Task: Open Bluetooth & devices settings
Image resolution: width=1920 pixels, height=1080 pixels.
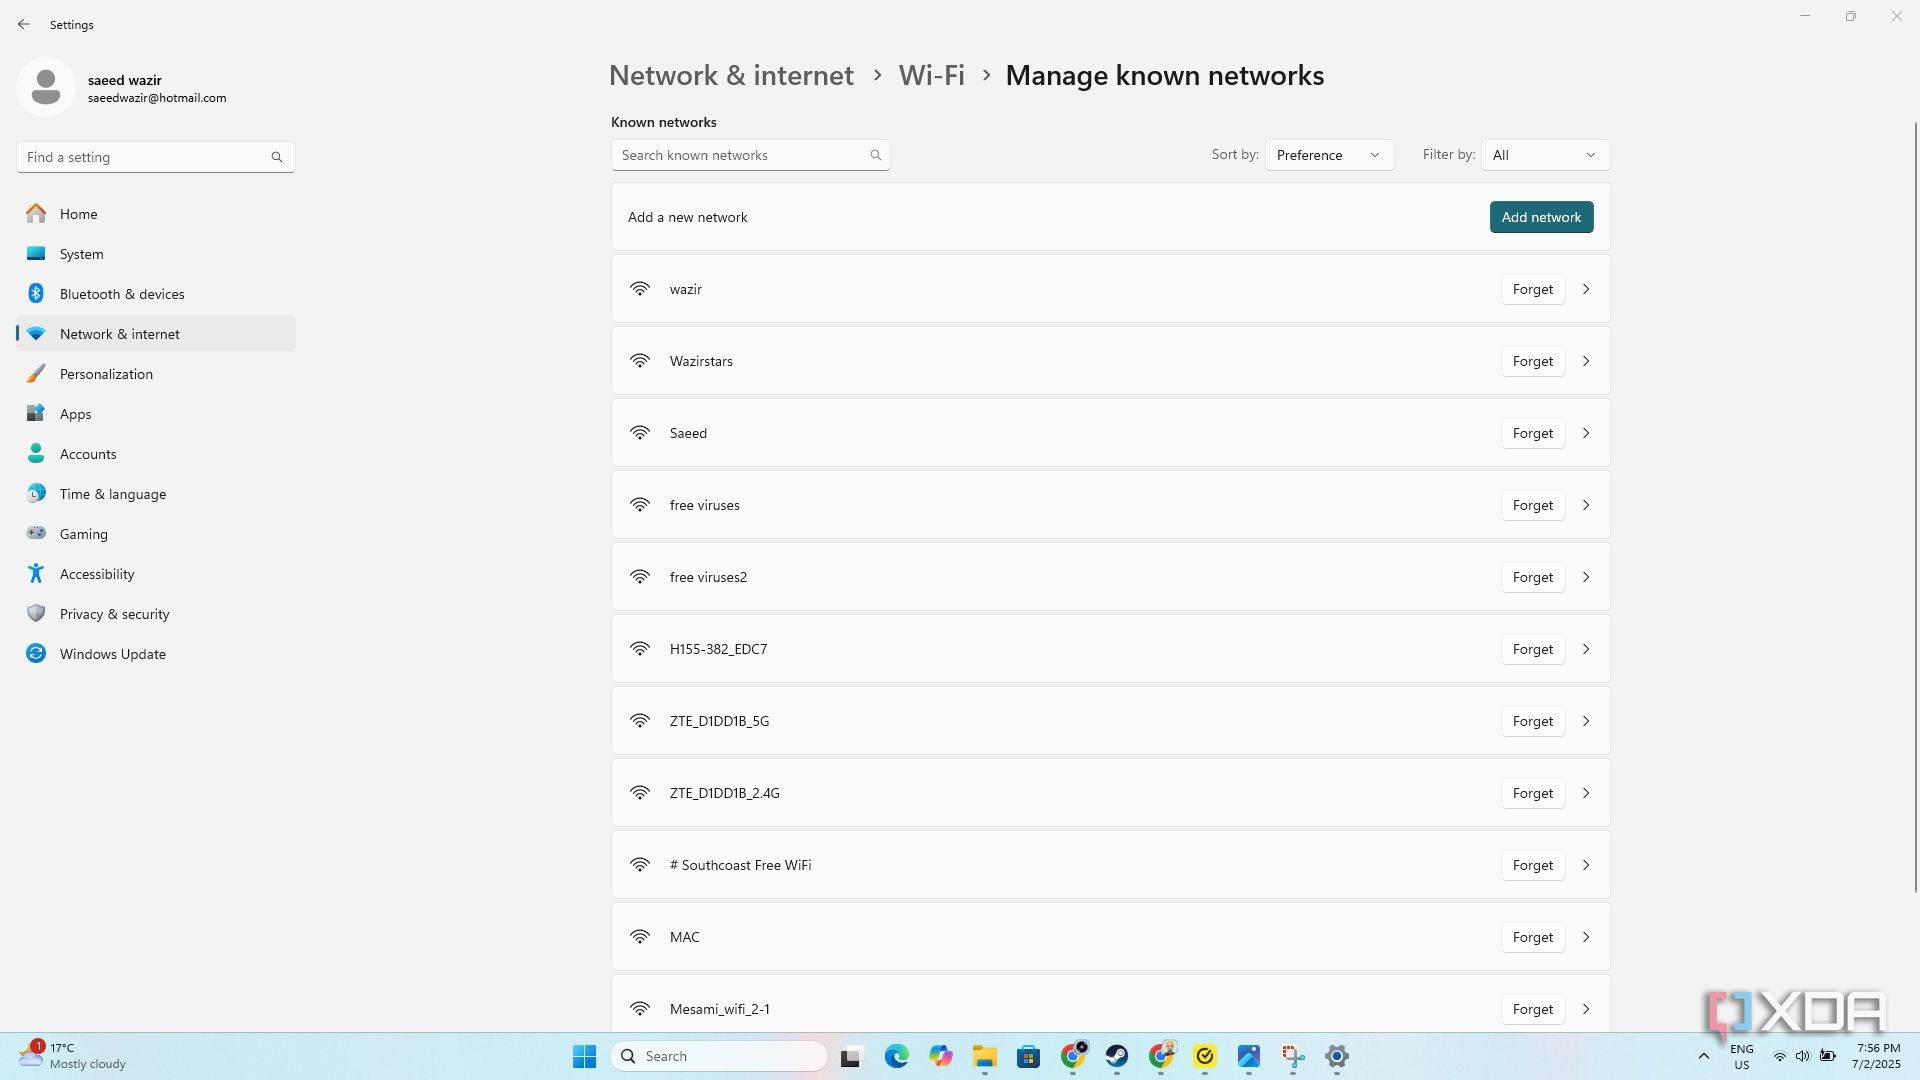Action: (x=156, y=294)
